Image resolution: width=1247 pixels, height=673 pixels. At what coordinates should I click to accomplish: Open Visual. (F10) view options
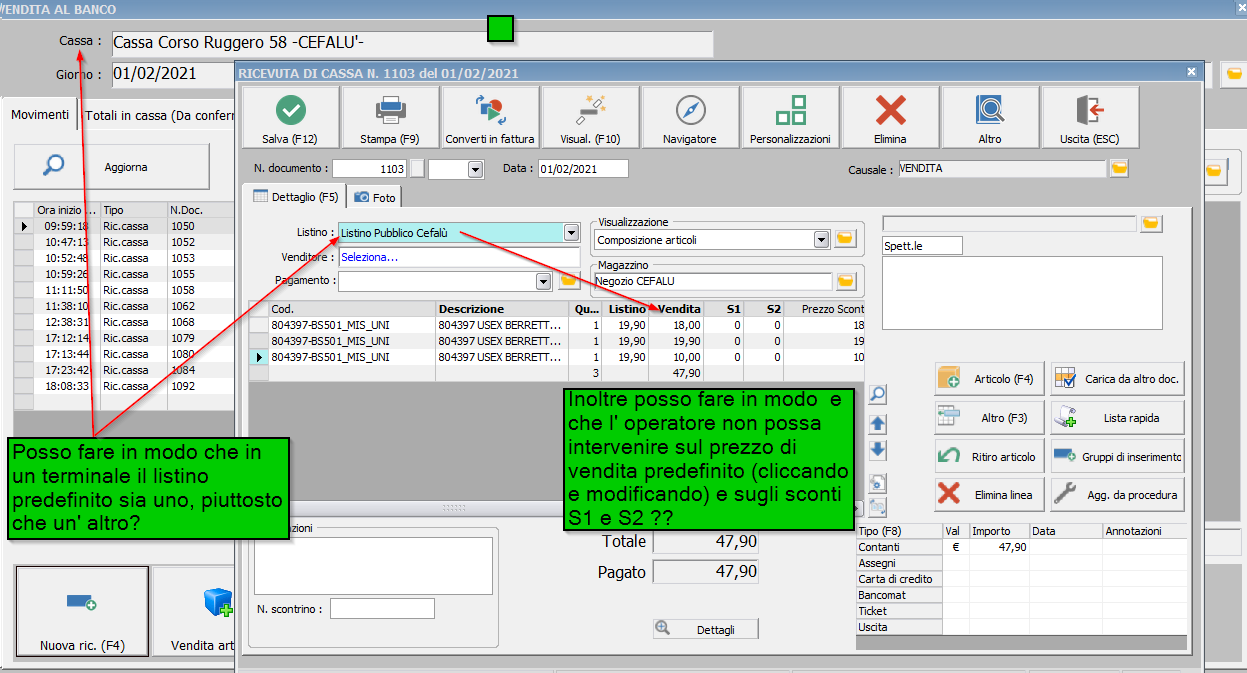tap(590, 117)
